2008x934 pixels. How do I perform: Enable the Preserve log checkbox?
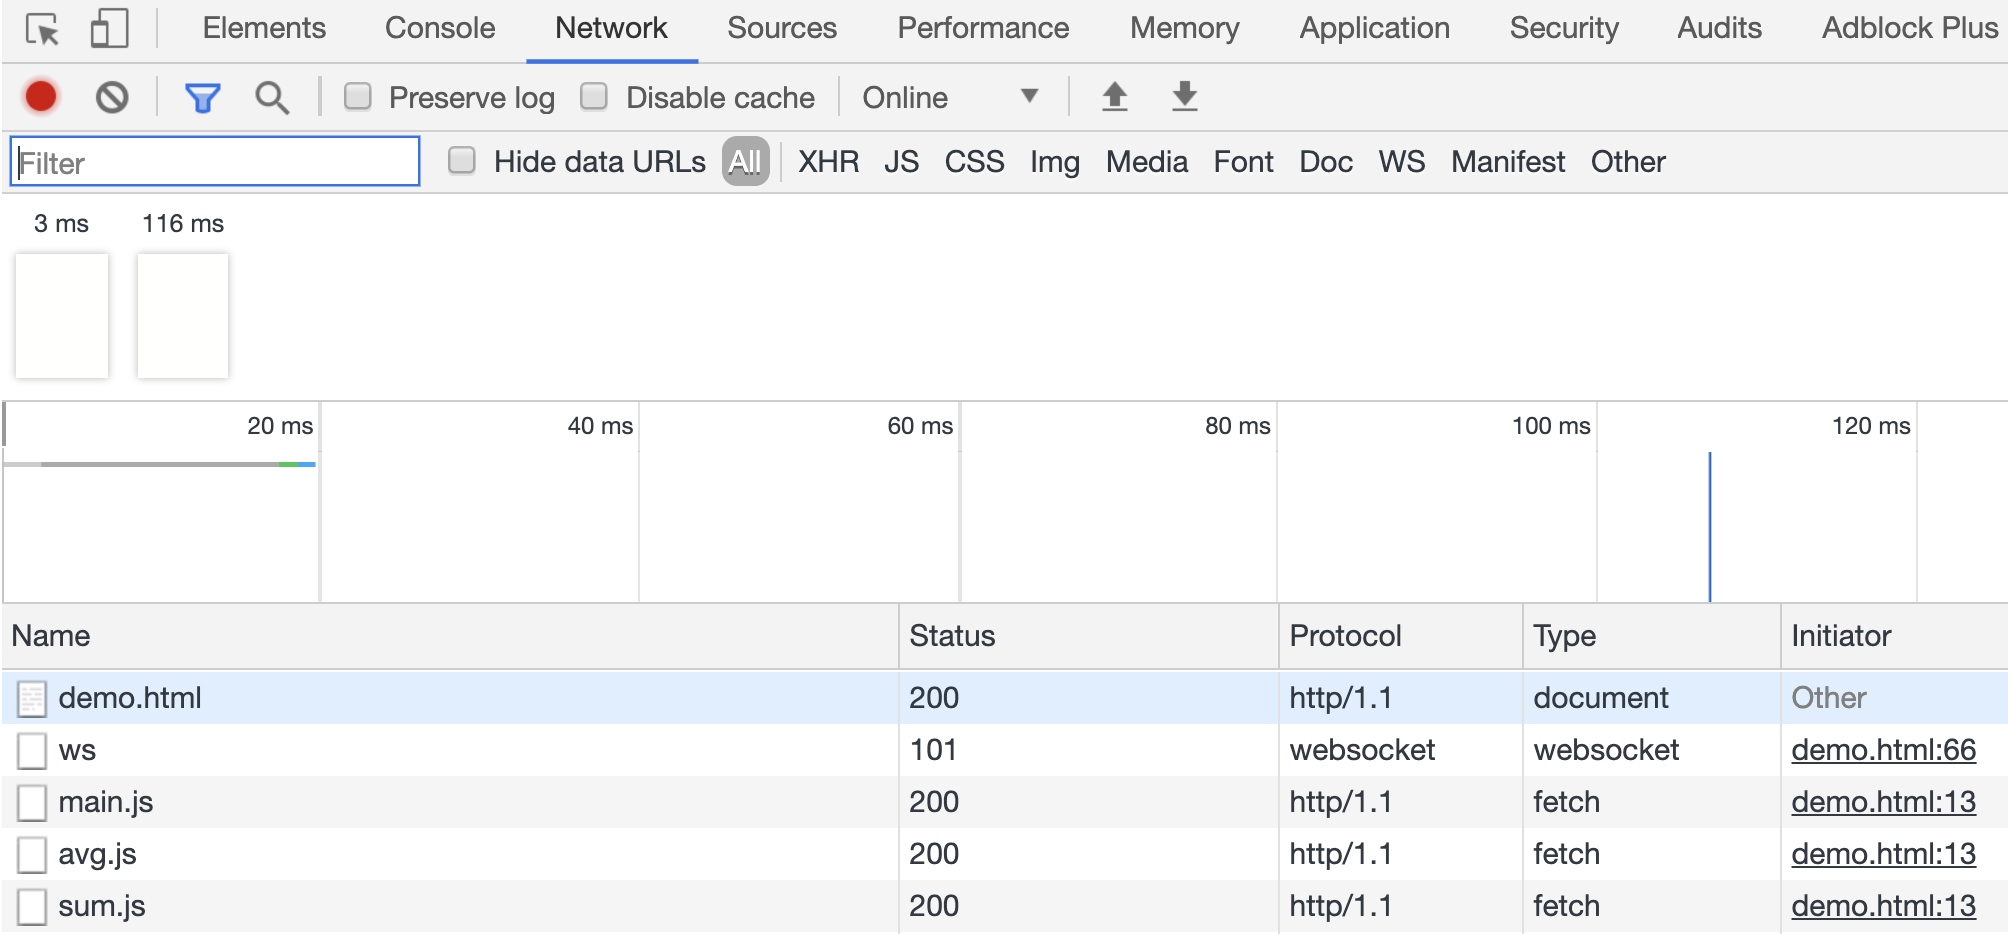358,97
